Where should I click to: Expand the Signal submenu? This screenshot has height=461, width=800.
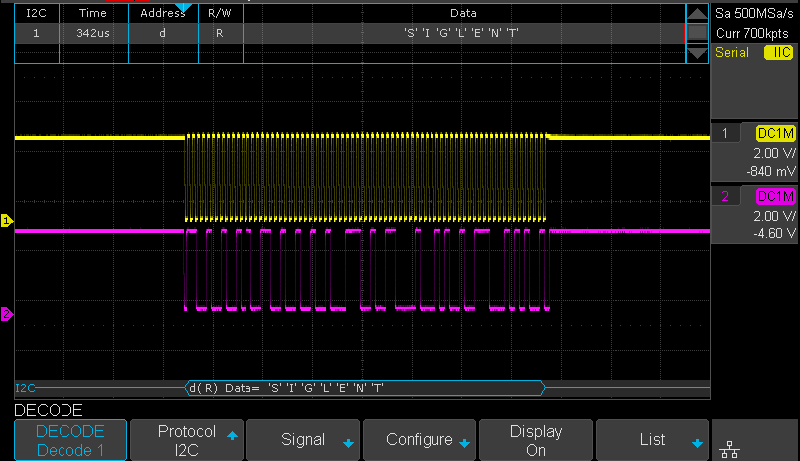[303, 440]
